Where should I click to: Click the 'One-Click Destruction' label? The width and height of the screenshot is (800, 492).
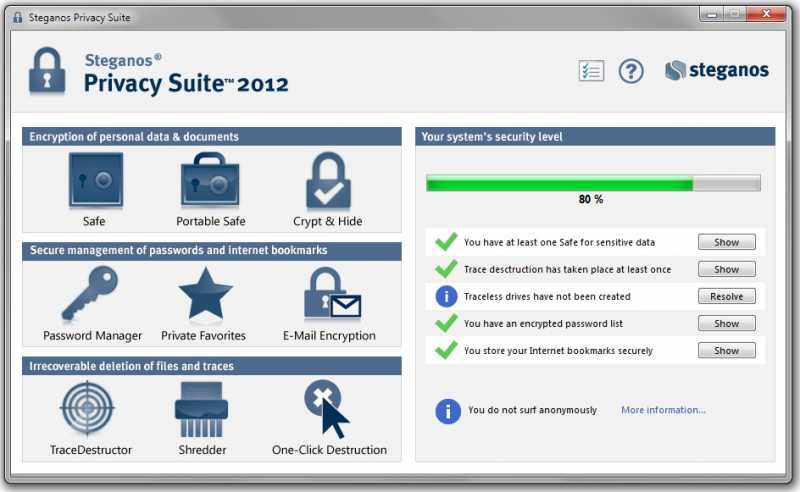point(329,450)
